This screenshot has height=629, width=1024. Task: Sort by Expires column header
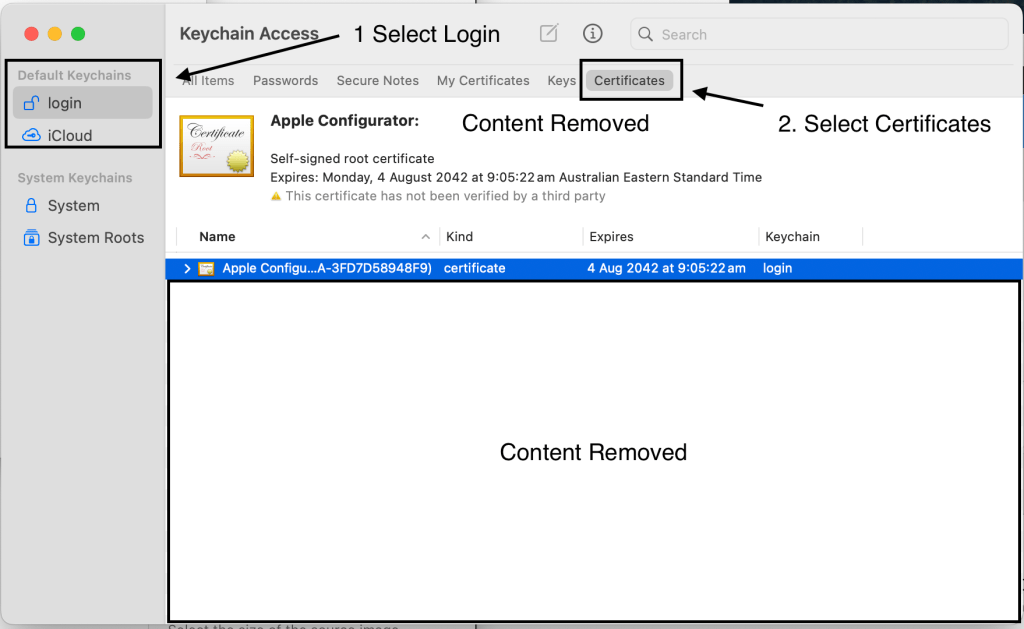tap(611, 237)
